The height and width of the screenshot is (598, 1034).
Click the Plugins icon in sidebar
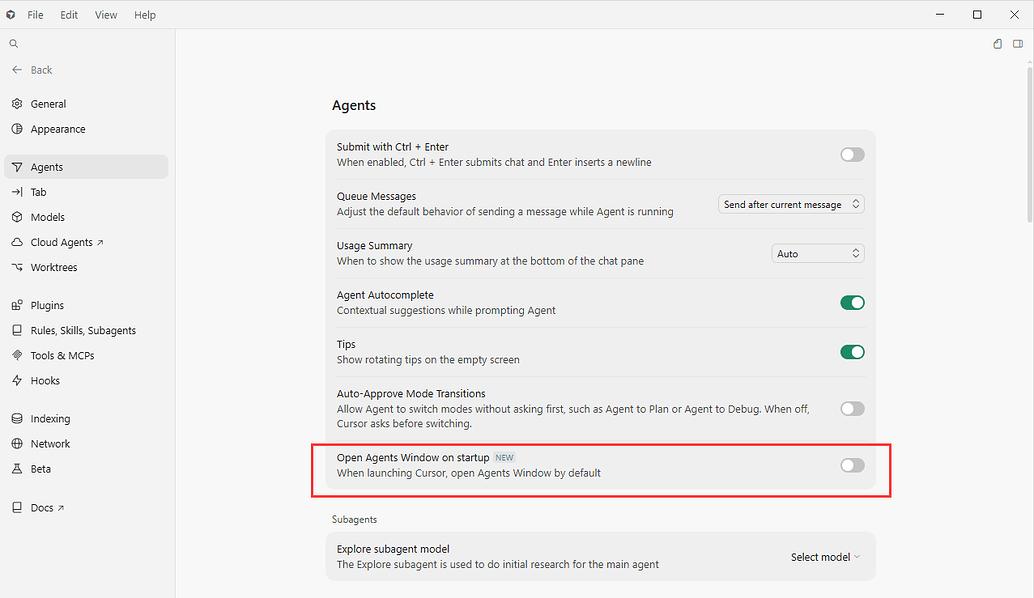[17, 305]
